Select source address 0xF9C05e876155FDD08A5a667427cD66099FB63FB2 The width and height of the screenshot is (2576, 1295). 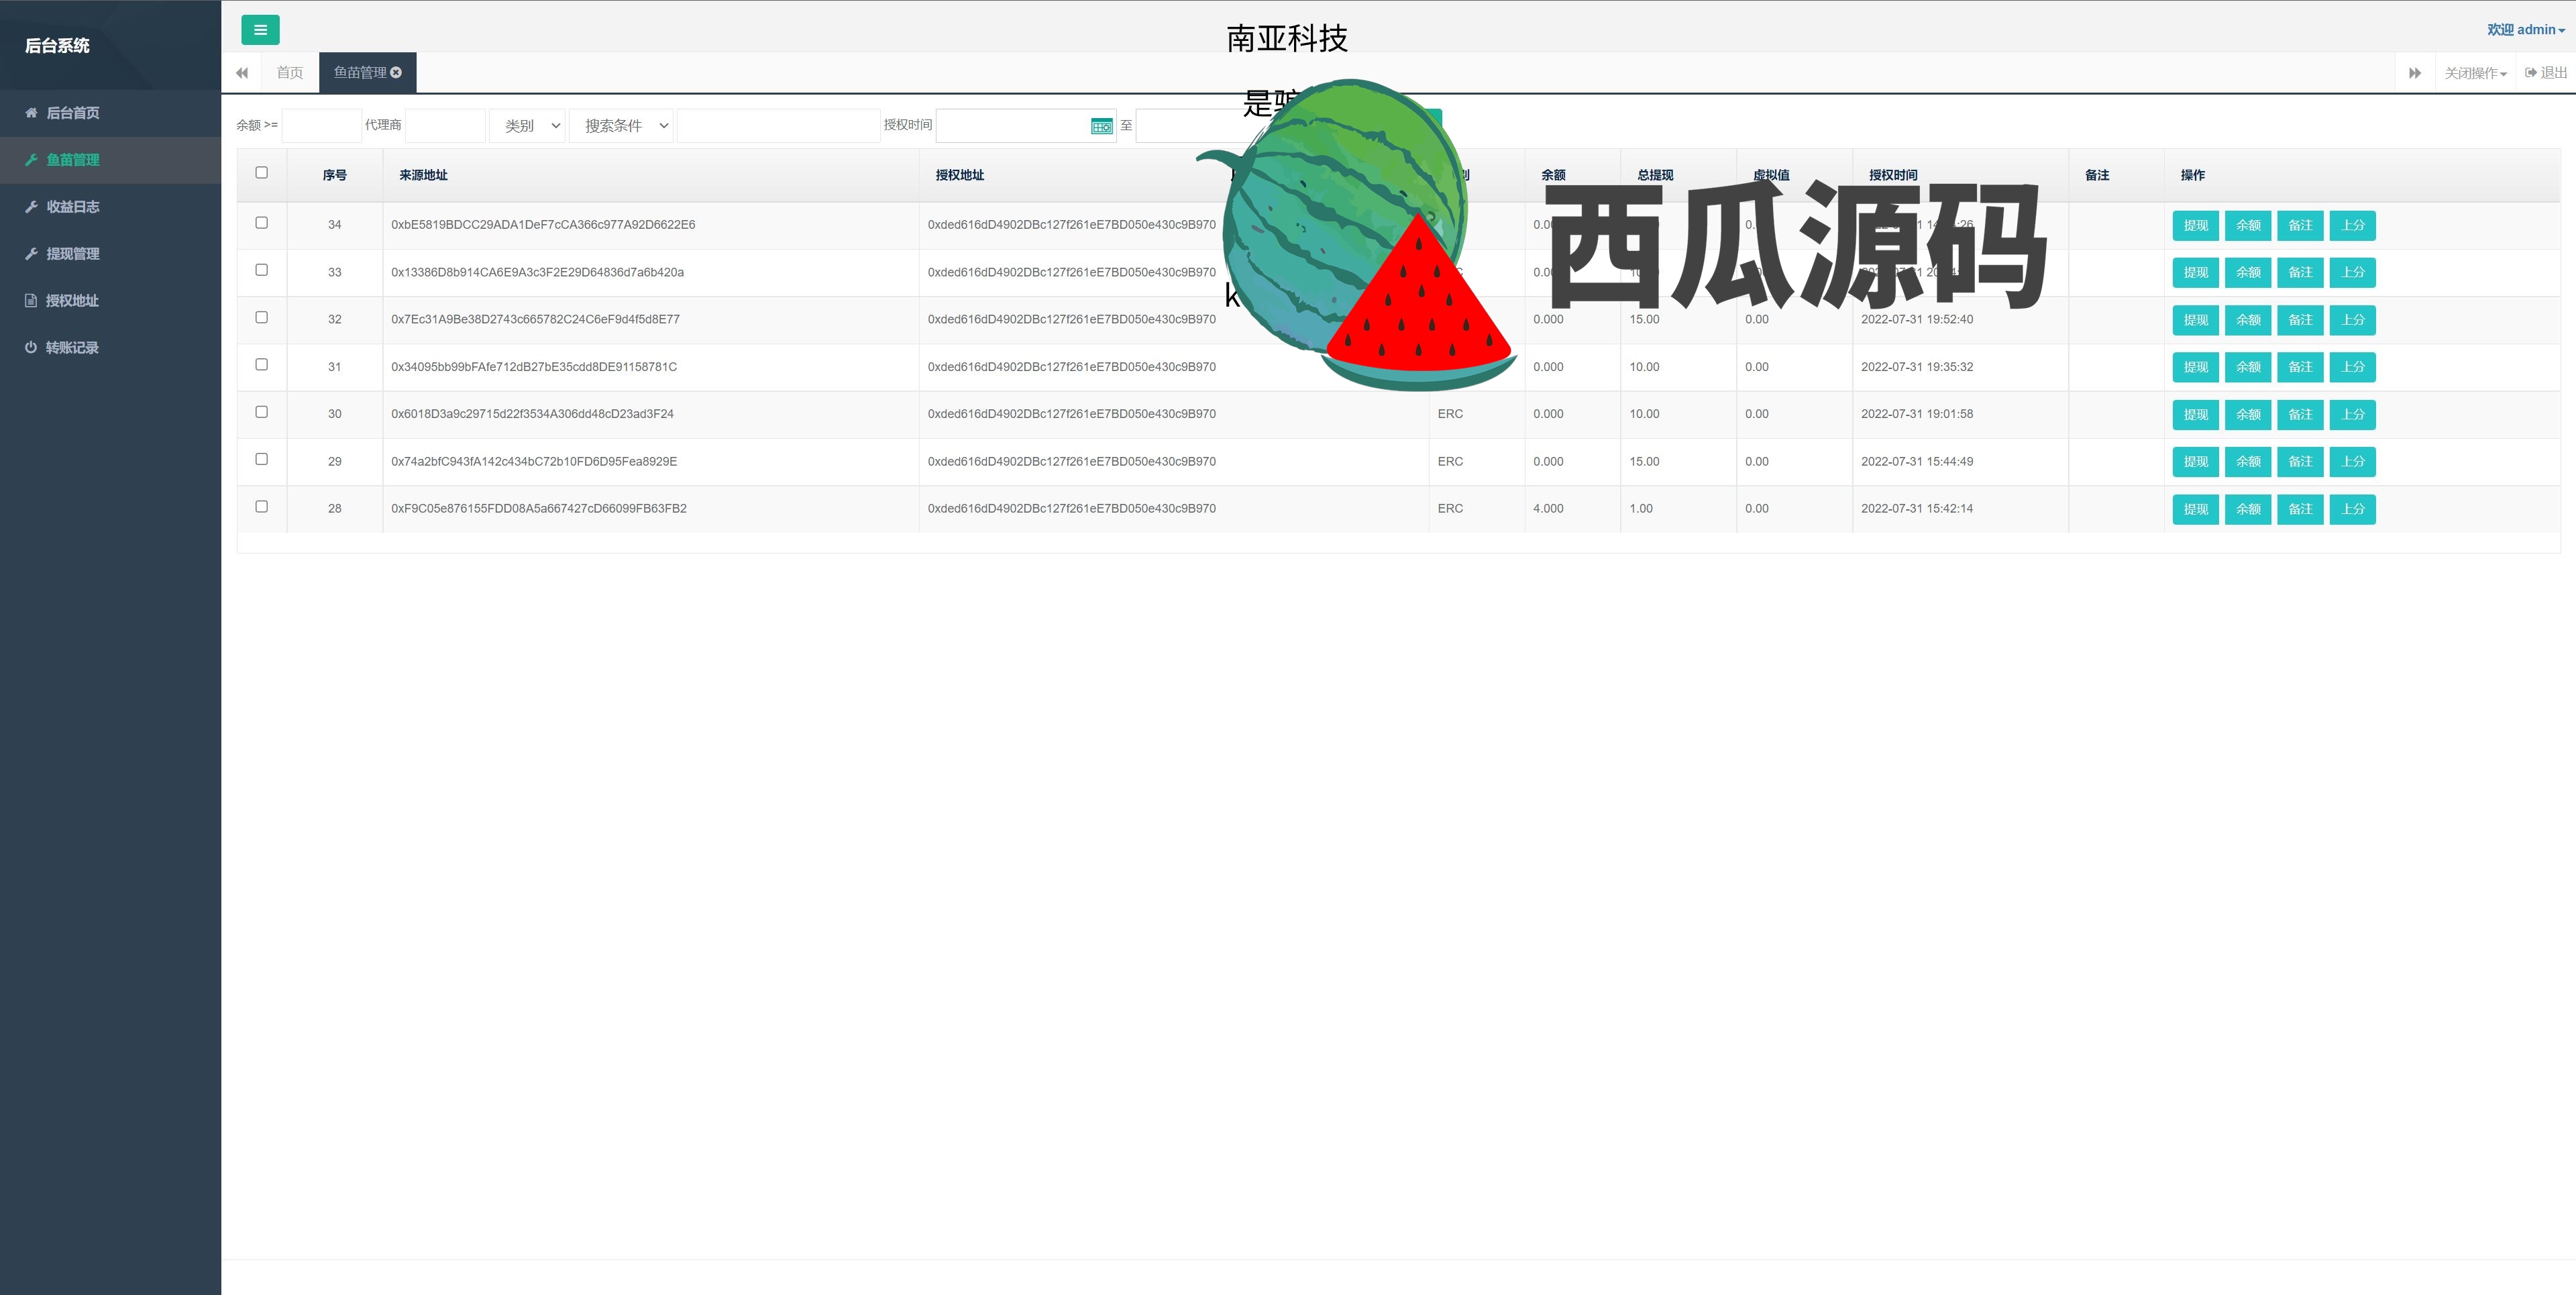tap(539, 509)
